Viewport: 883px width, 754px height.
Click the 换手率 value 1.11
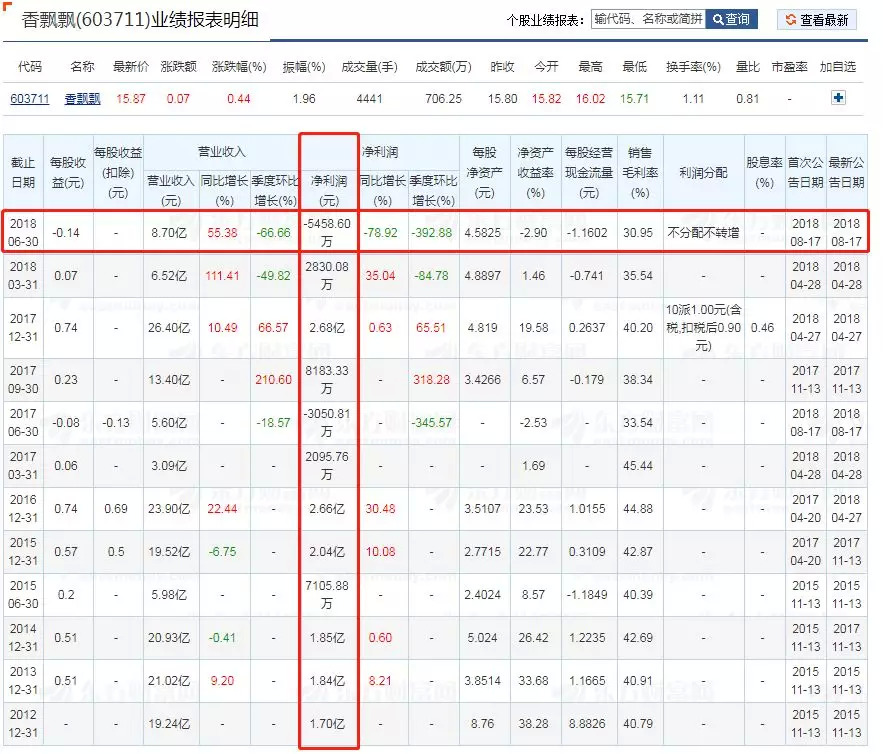693,99
